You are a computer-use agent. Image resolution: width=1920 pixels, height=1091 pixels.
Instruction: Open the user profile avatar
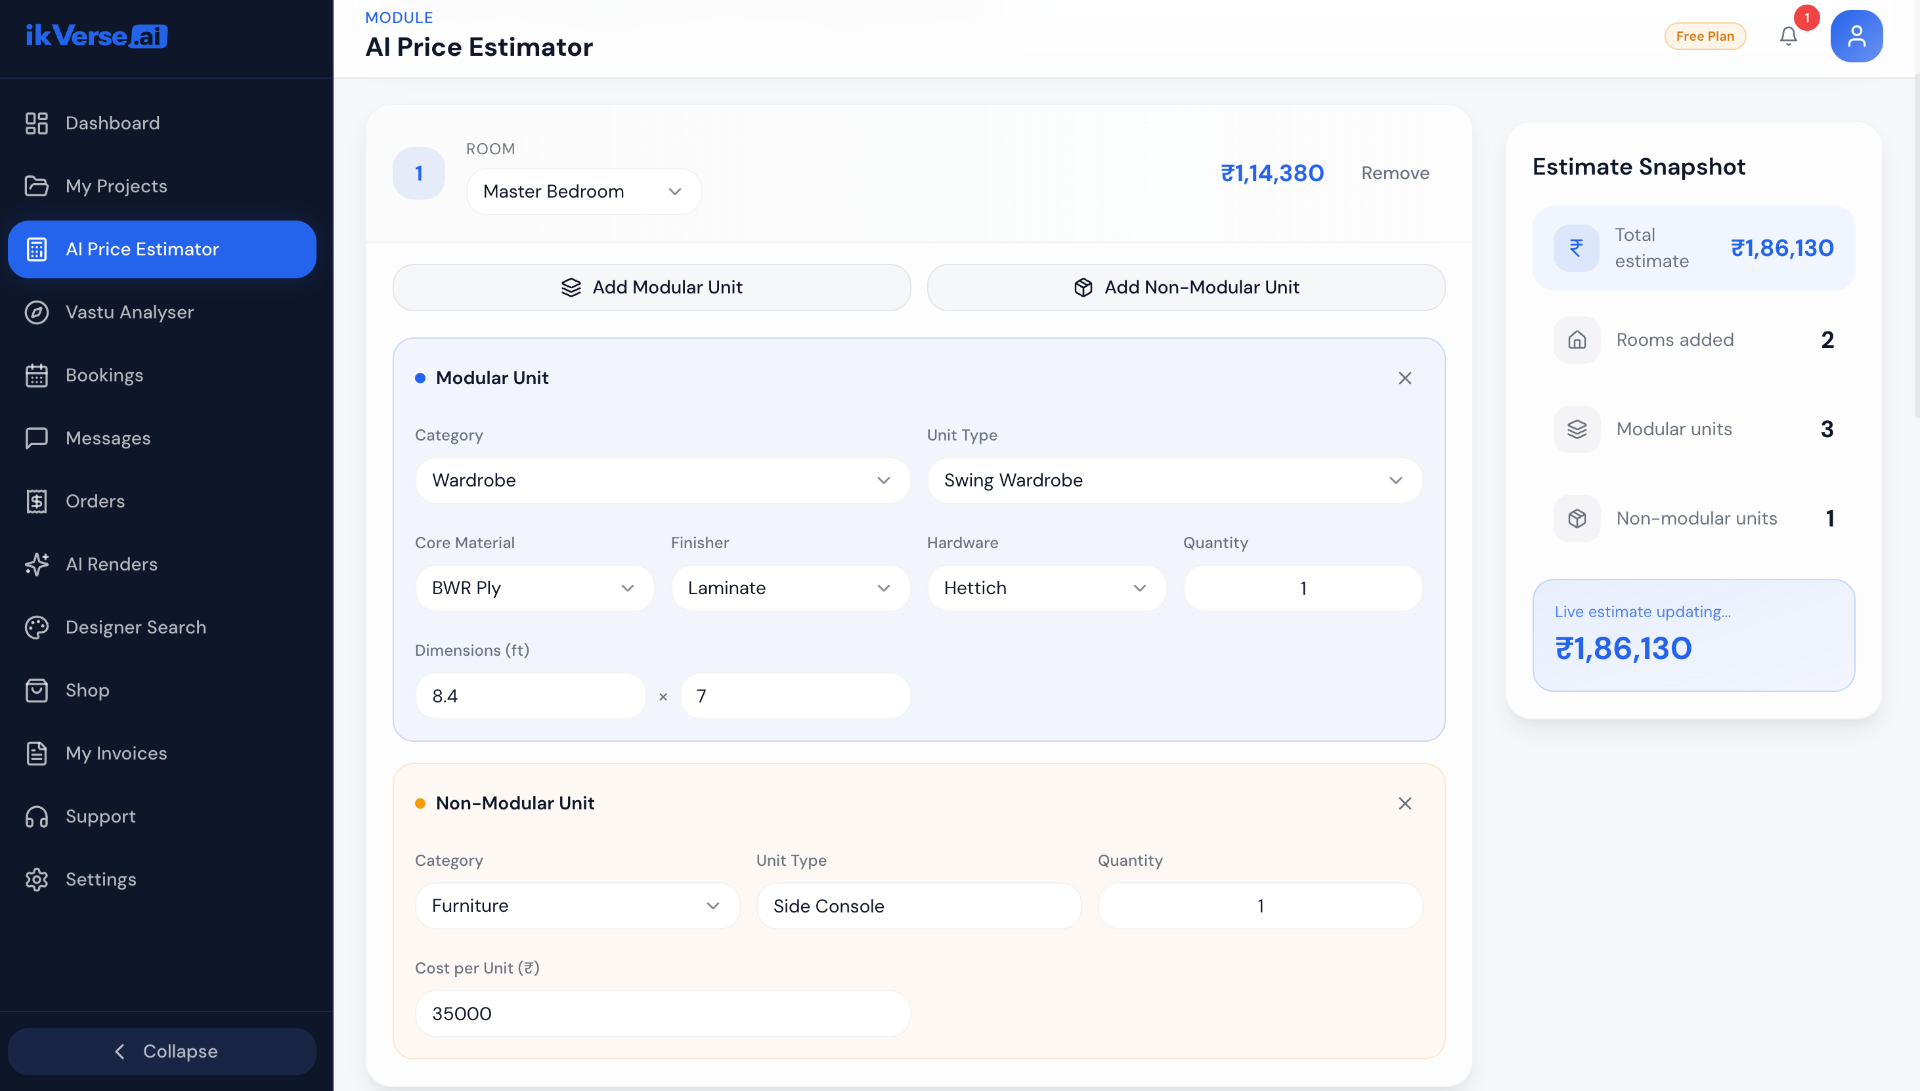[1857, 36]
